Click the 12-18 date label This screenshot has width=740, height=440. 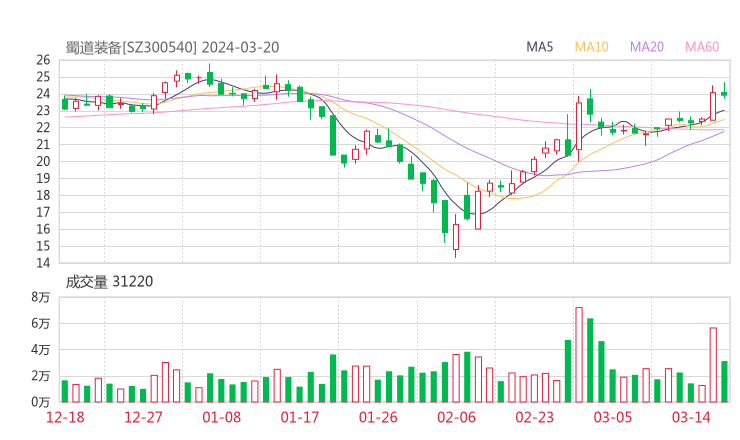click(x=65, y=417)
